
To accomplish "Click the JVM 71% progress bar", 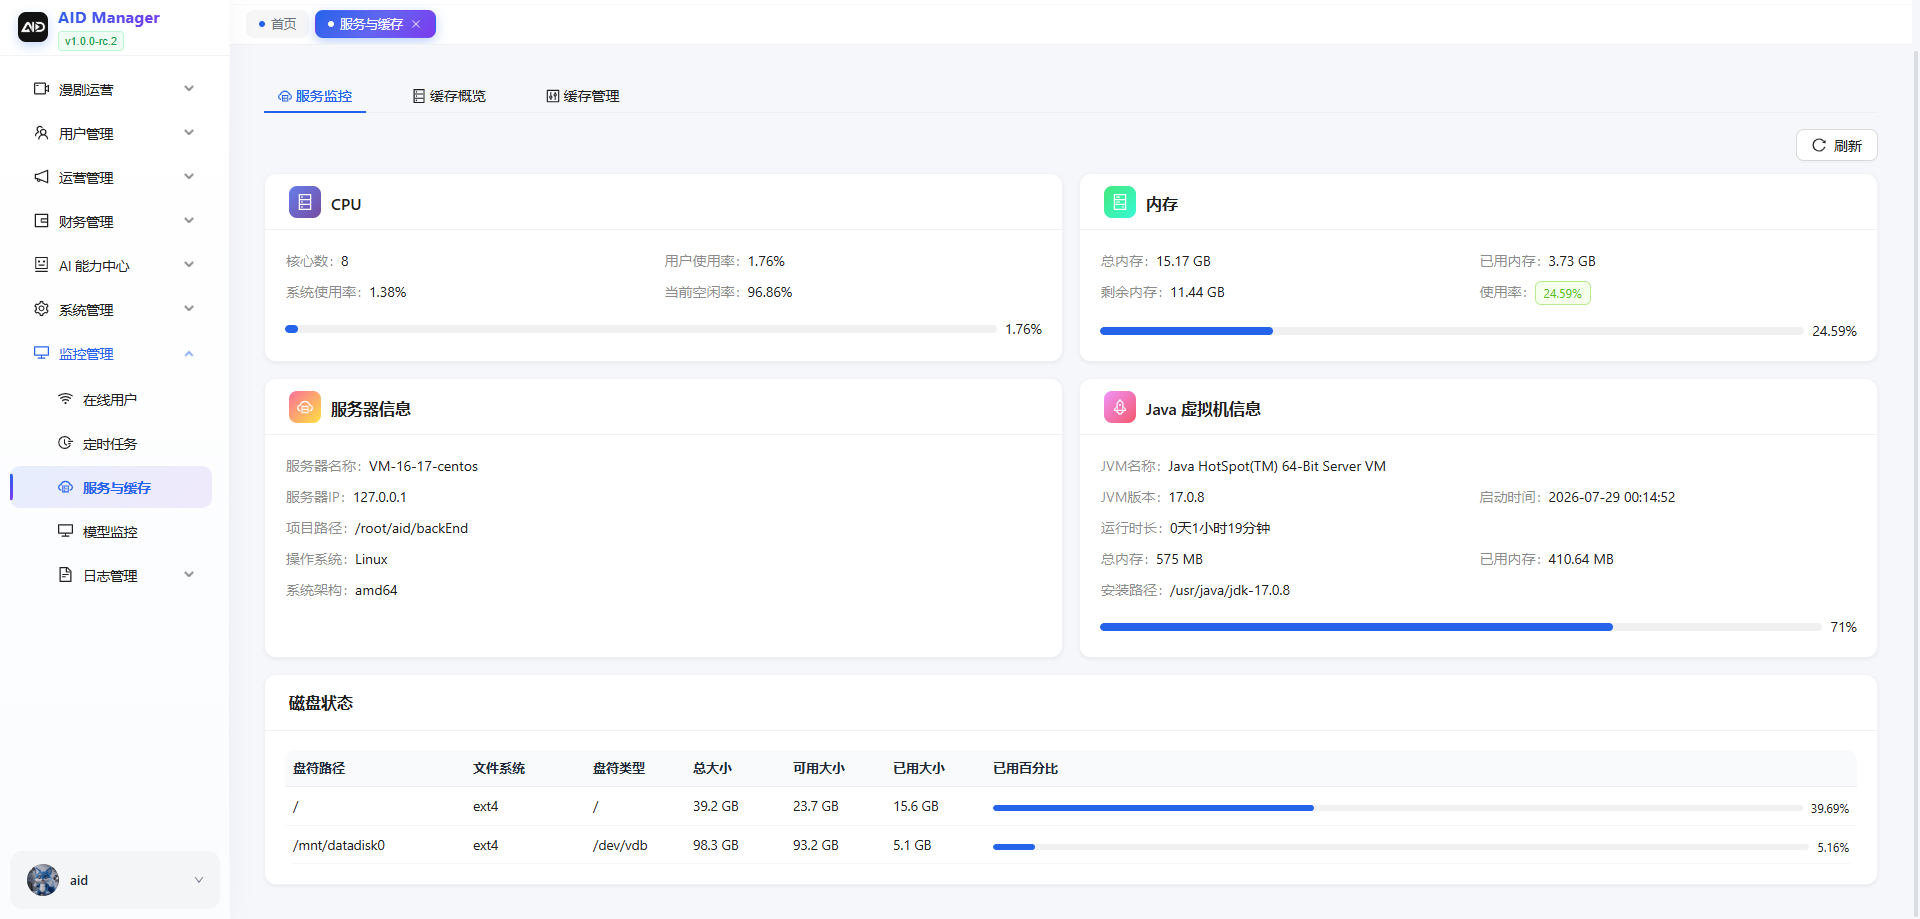I will pyautogui.click(x=1460, y=627).
